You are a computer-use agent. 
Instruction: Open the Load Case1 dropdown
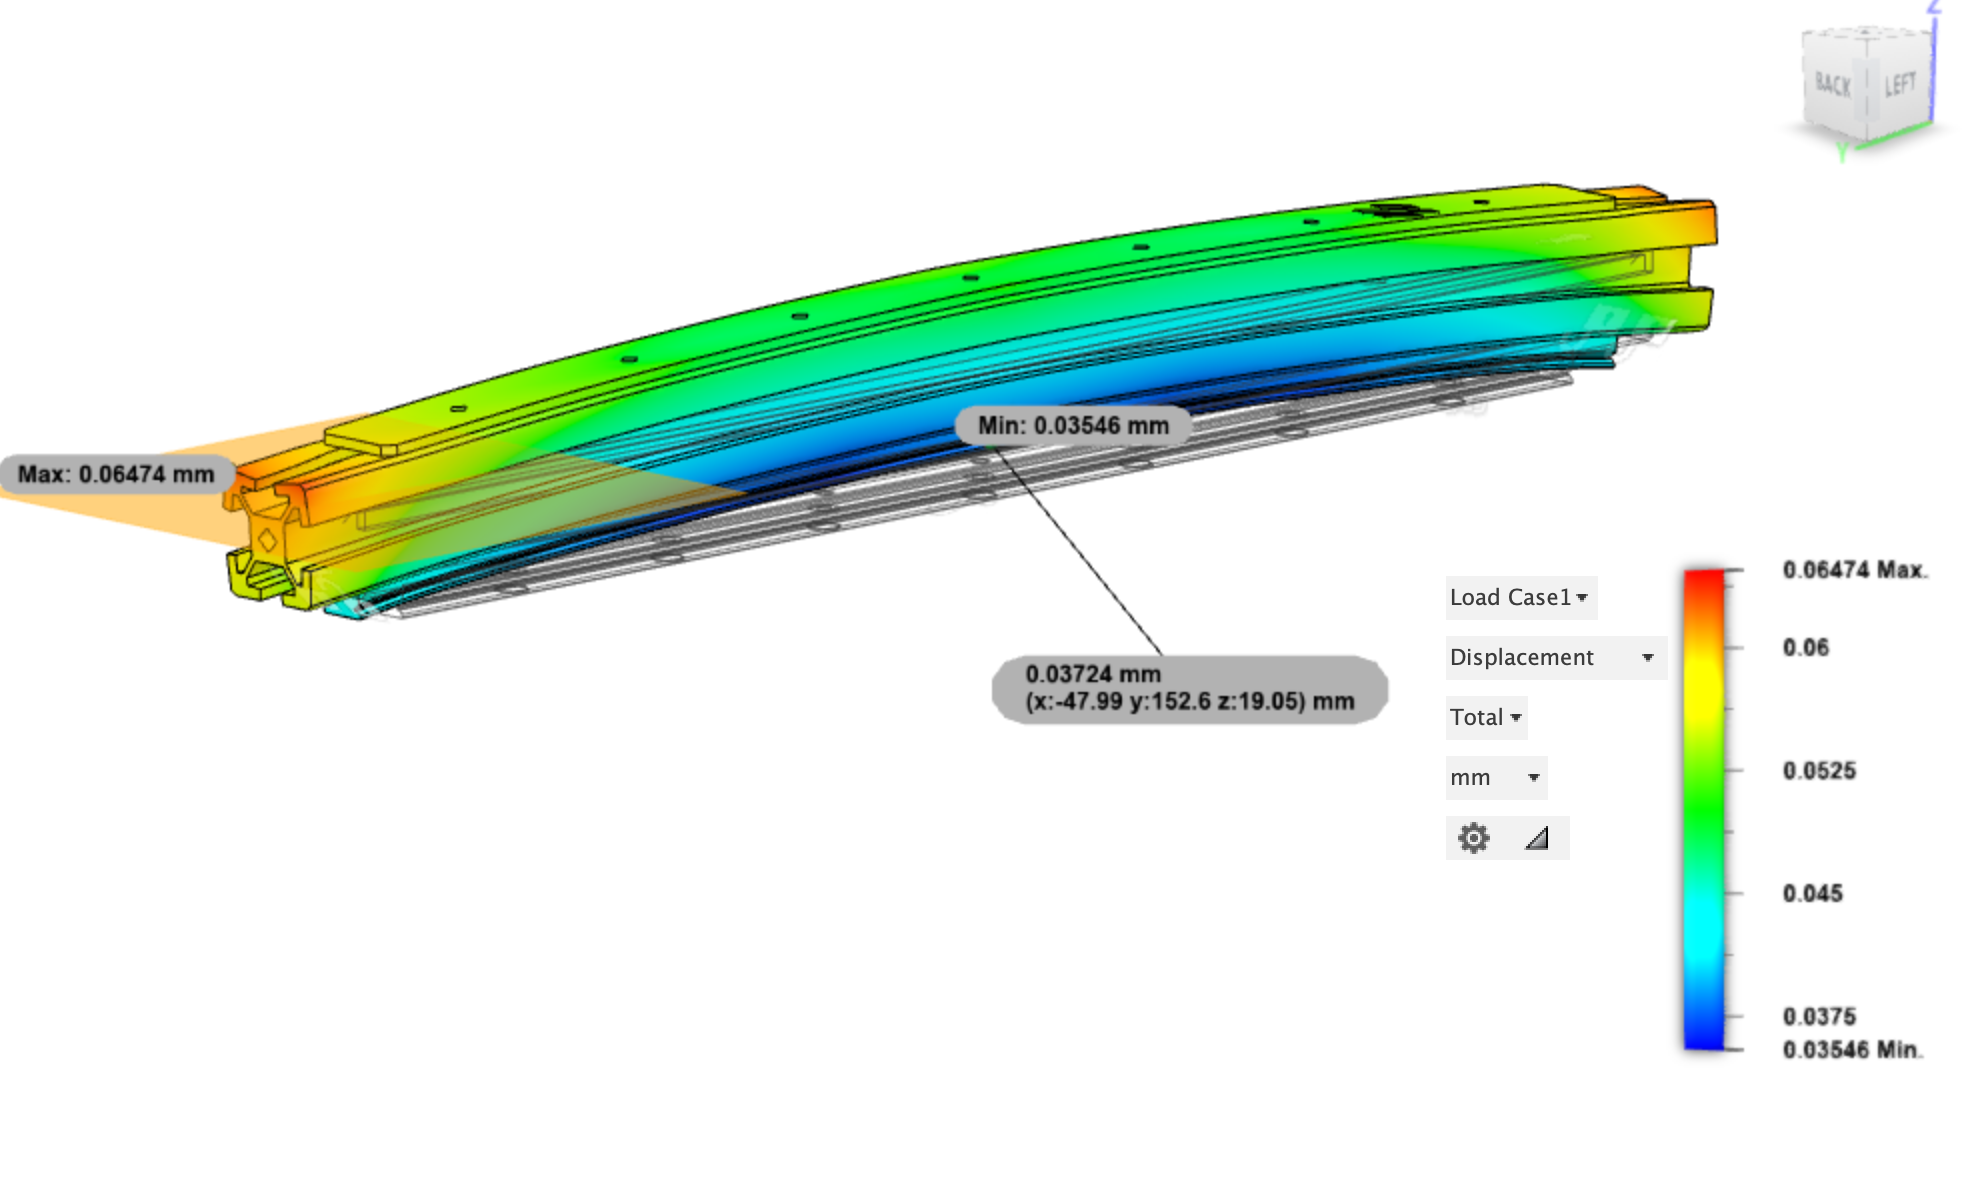click(1519, 598)
